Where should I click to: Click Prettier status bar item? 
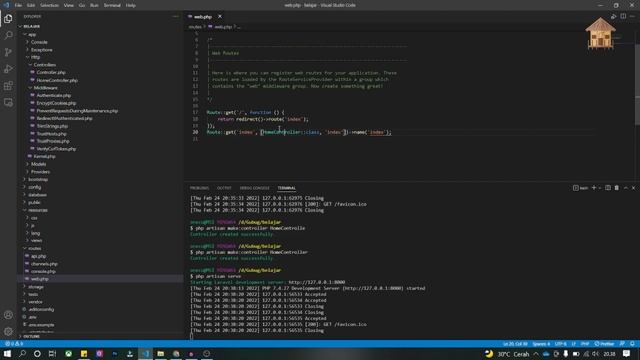[604, 344]
